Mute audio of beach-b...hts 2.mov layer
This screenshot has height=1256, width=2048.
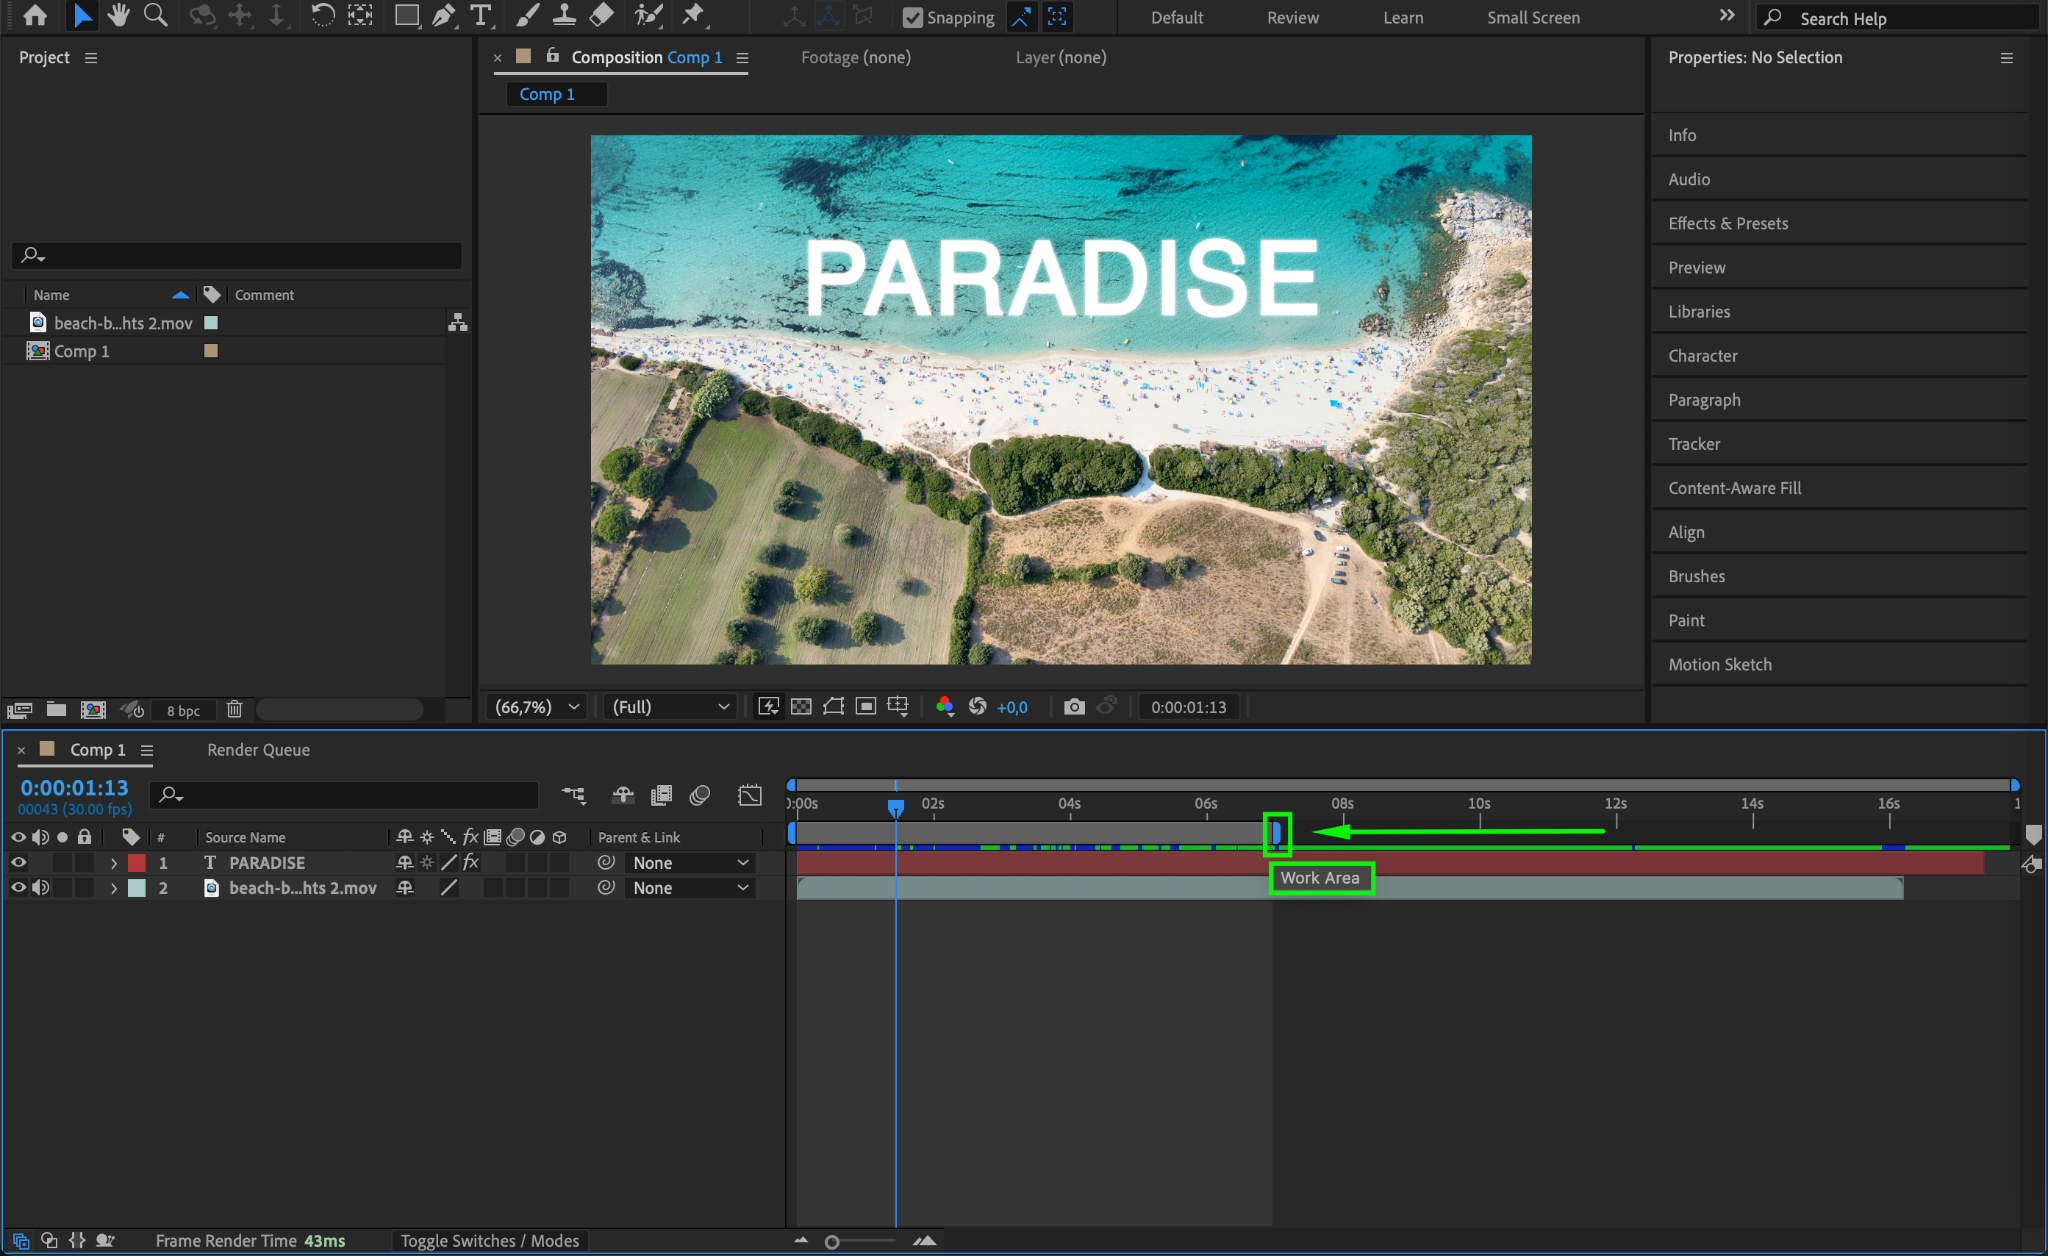click(x=40, y=887)
